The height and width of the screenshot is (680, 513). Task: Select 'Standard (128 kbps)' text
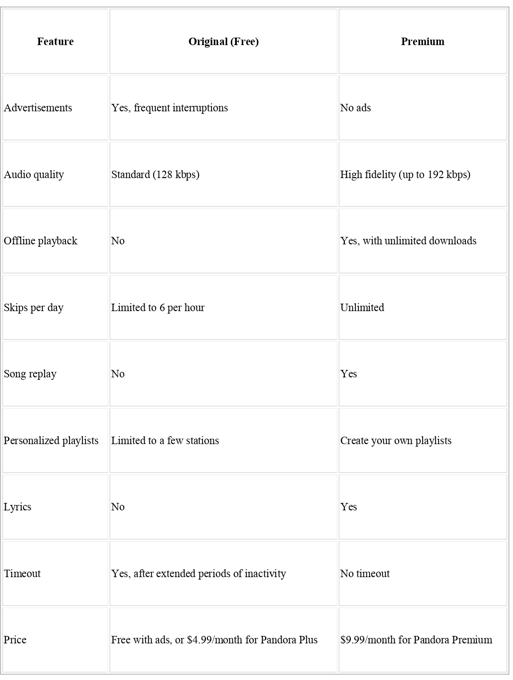(x=155, y=174)
